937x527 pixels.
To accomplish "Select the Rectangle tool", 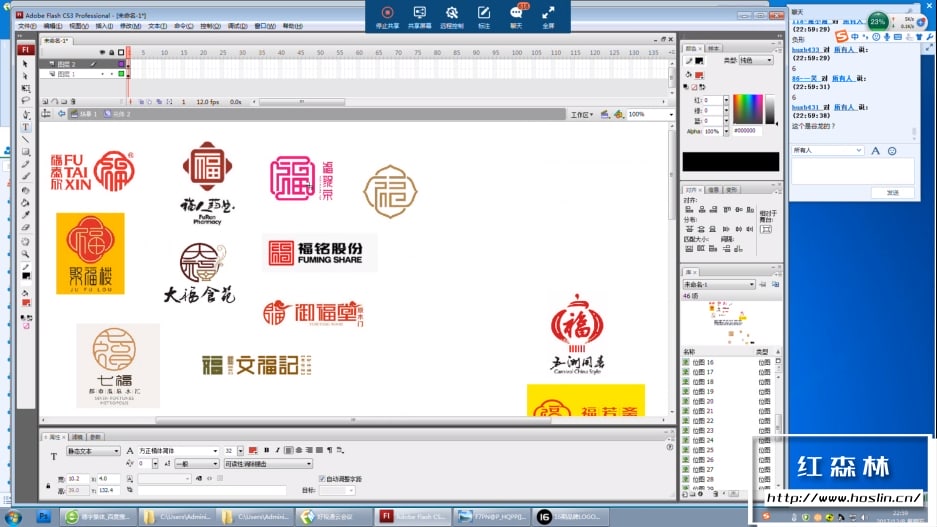I will click(x=26, y=152).
